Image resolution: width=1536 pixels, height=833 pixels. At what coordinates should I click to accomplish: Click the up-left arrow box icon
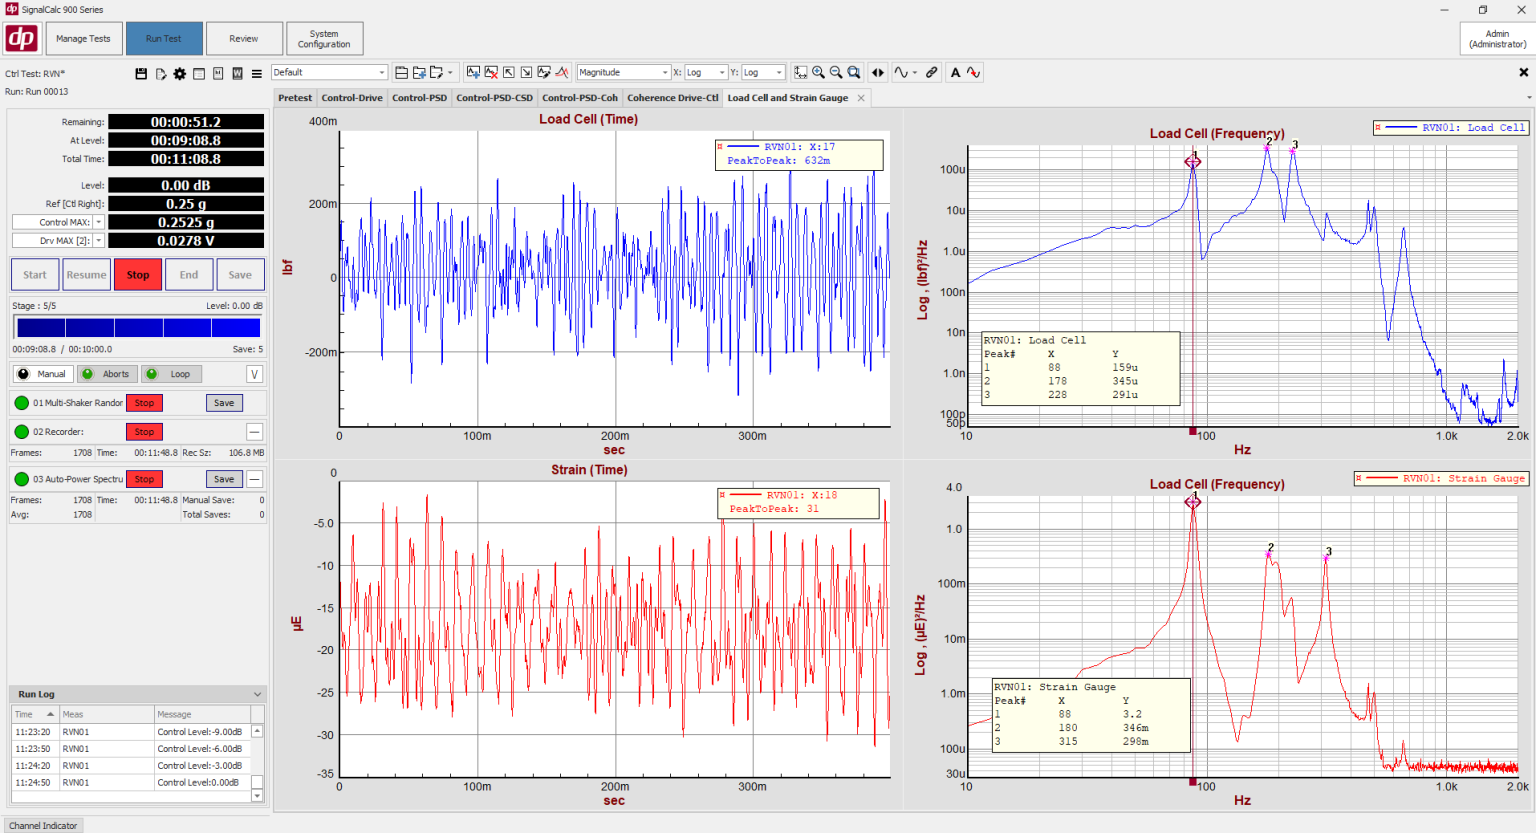[x=509, y=72]
